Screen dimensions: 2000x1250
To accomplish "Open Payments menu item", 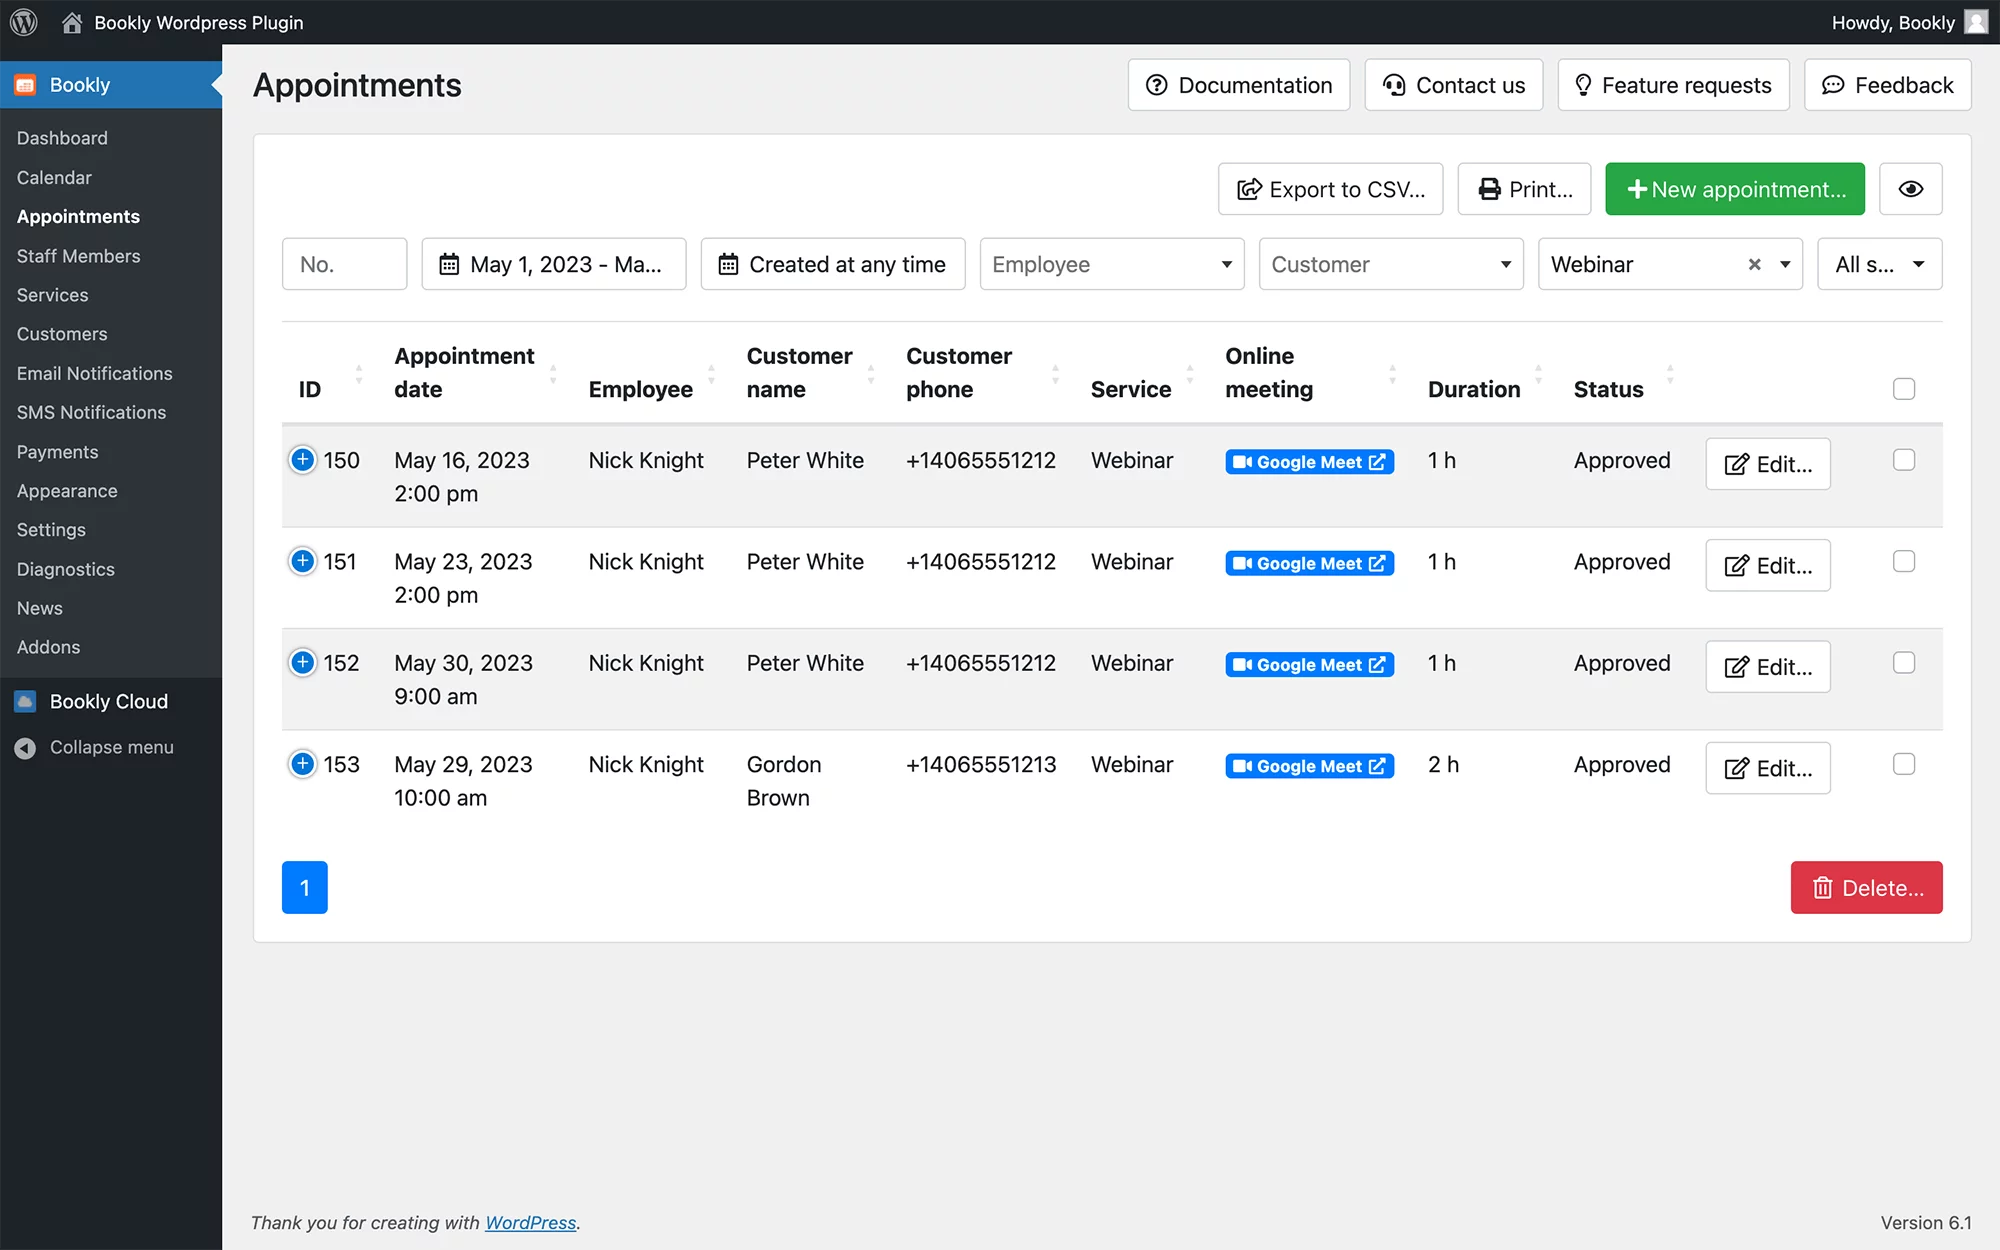I will pos(57,452).
